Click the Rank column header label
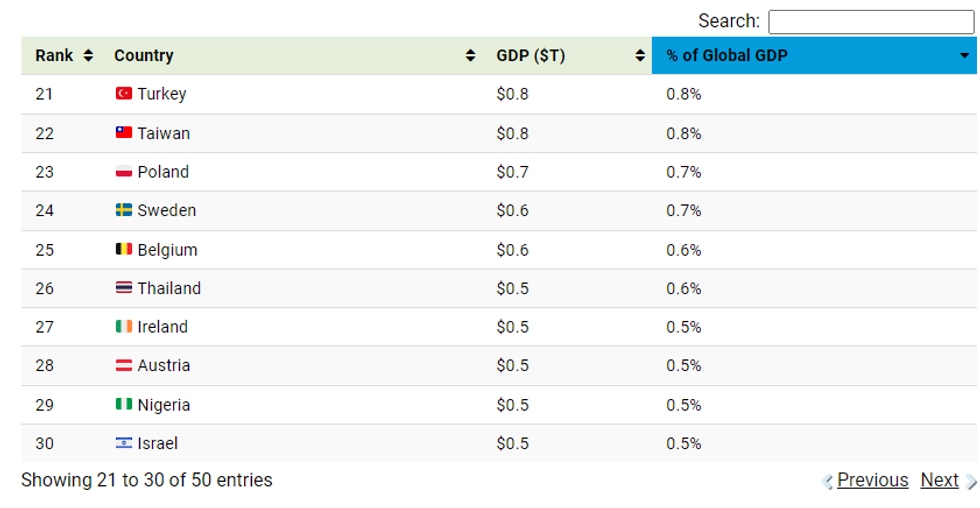Image resolution: width=980 pixels, height=508 pixels. 54,56
